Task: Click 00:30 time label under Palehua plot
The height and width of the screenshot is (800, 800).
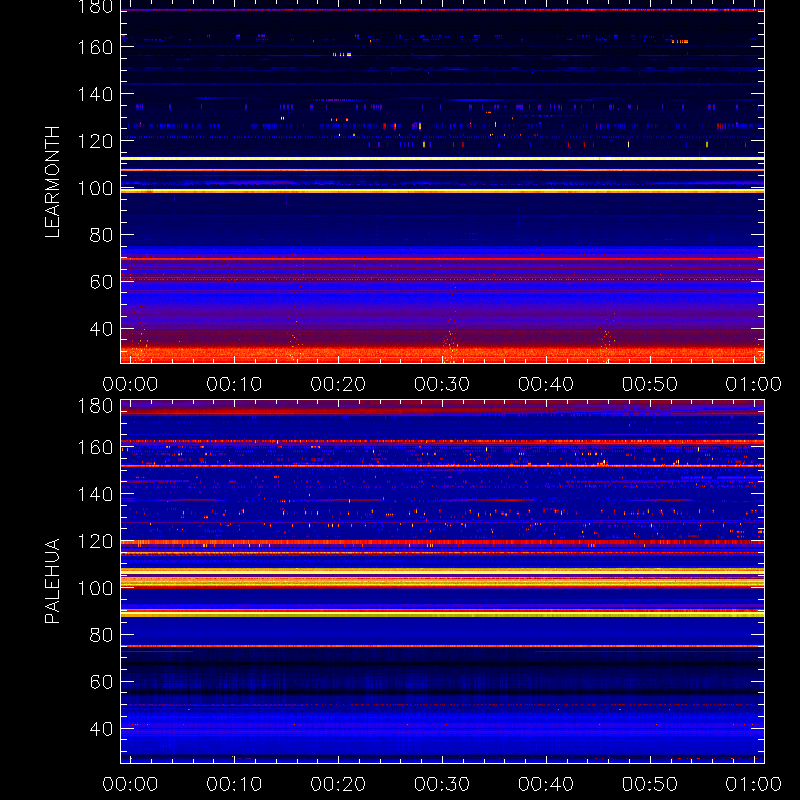Action: (x=442, y=784)
